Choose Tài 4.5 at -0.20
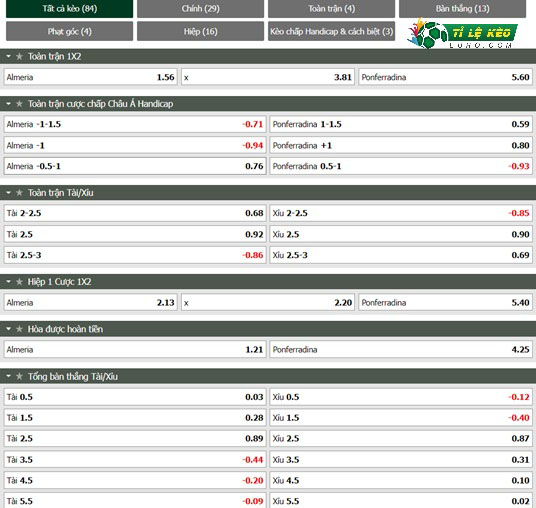 [135, 480]
